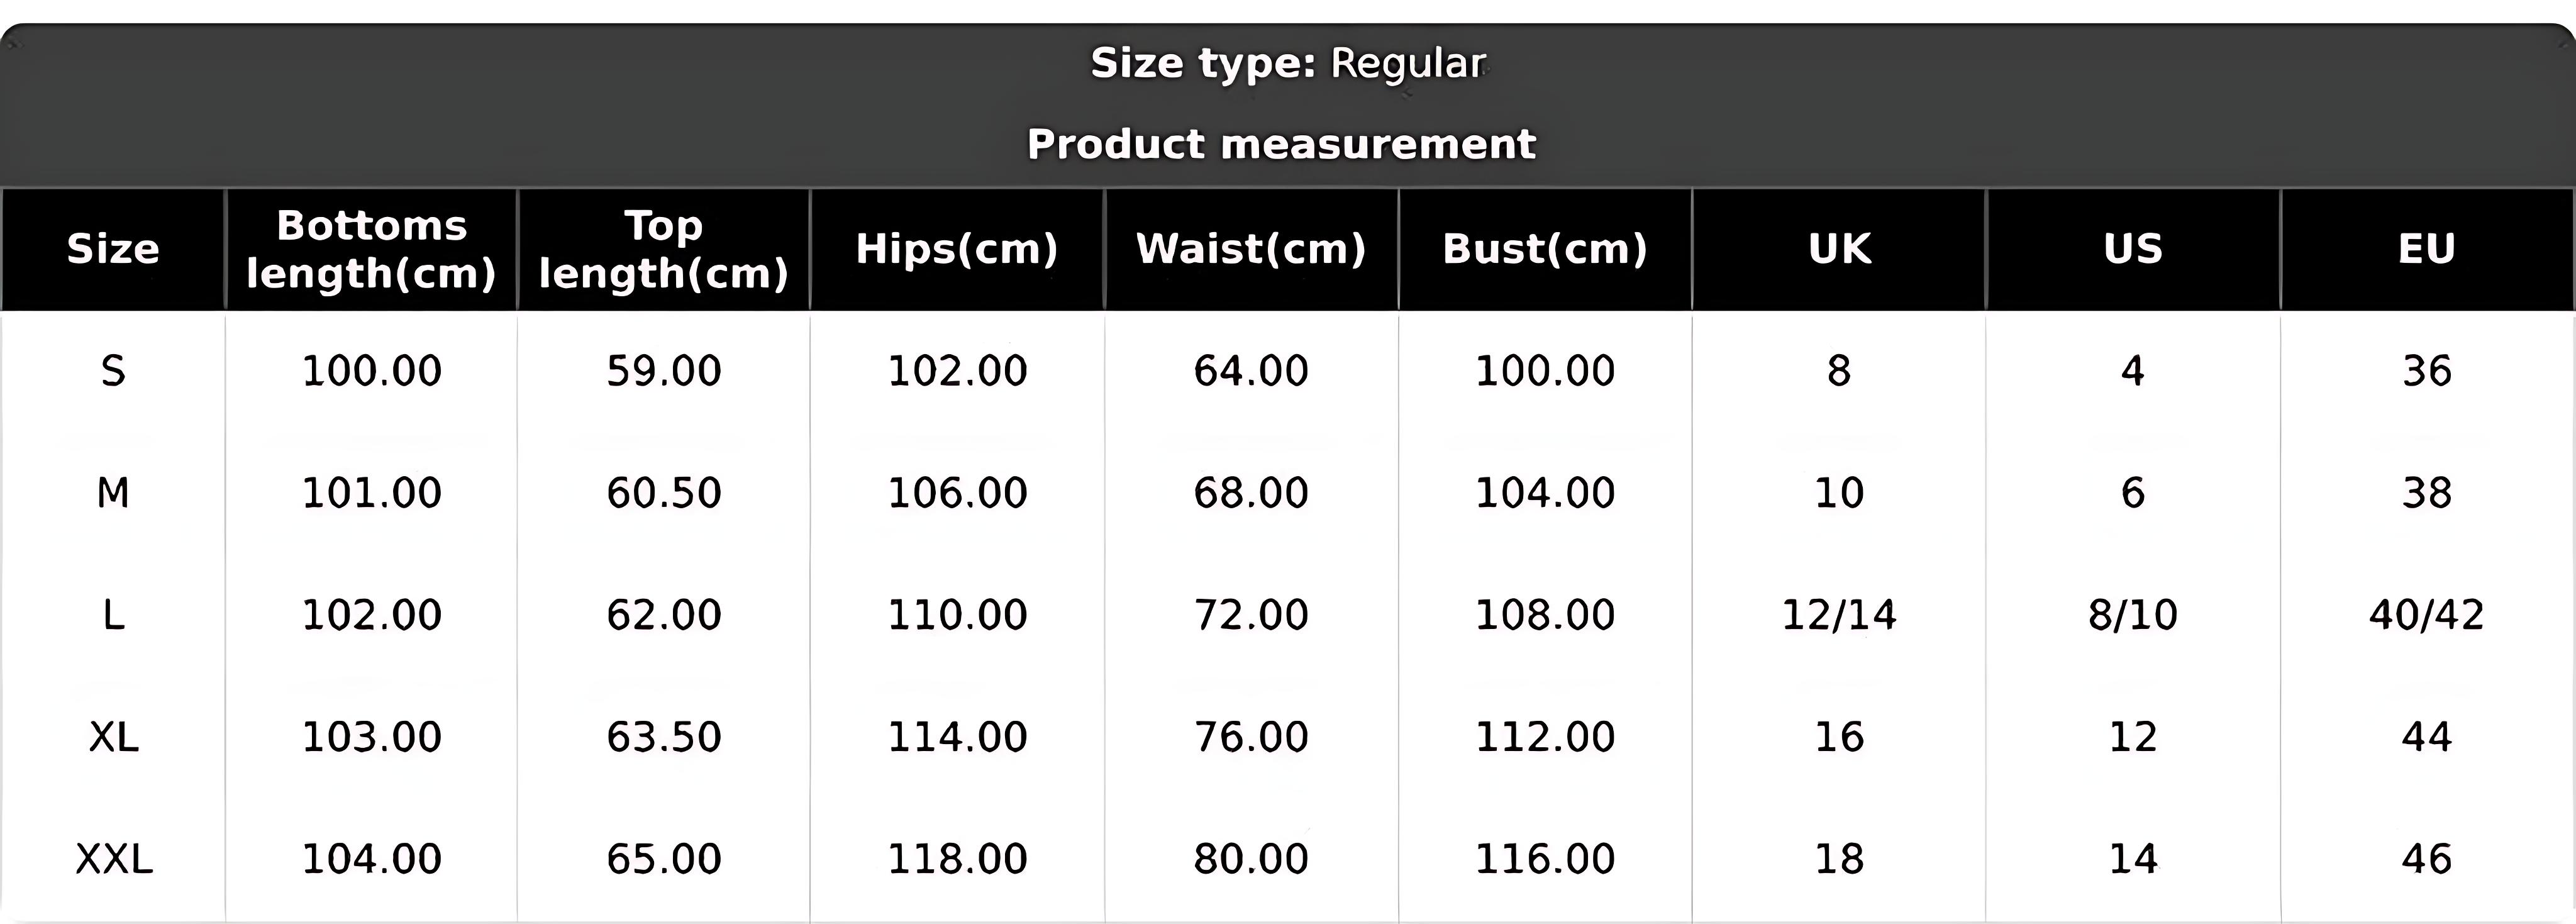
Task: Click the Bottoms length(cm) column header
Action: coord(371,249)
